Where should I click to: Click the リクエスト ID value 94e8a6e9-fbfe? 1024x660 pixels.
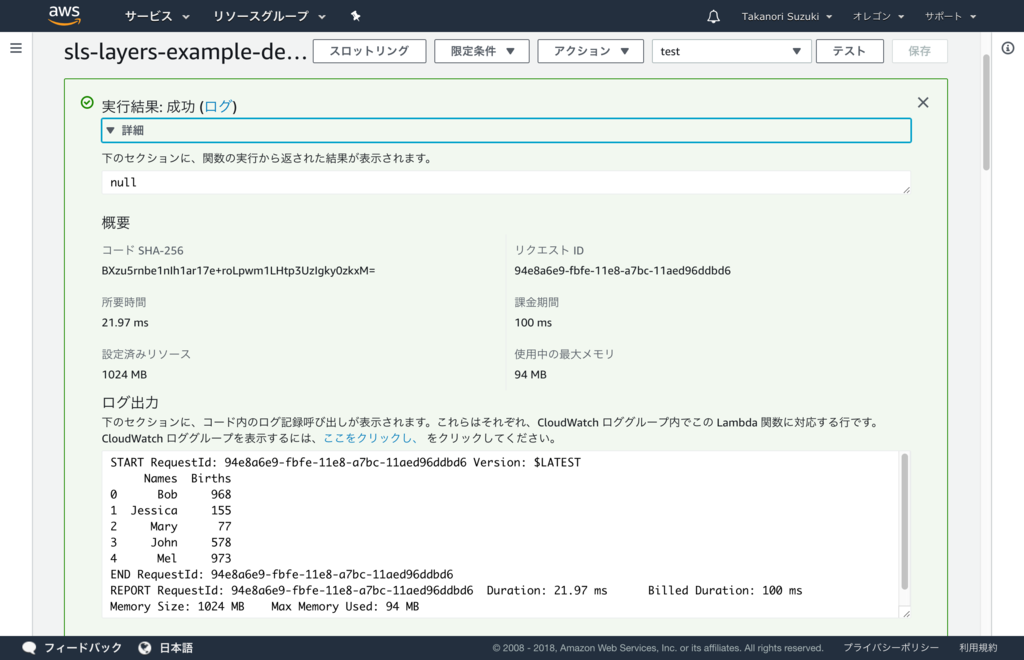(622, 270)
